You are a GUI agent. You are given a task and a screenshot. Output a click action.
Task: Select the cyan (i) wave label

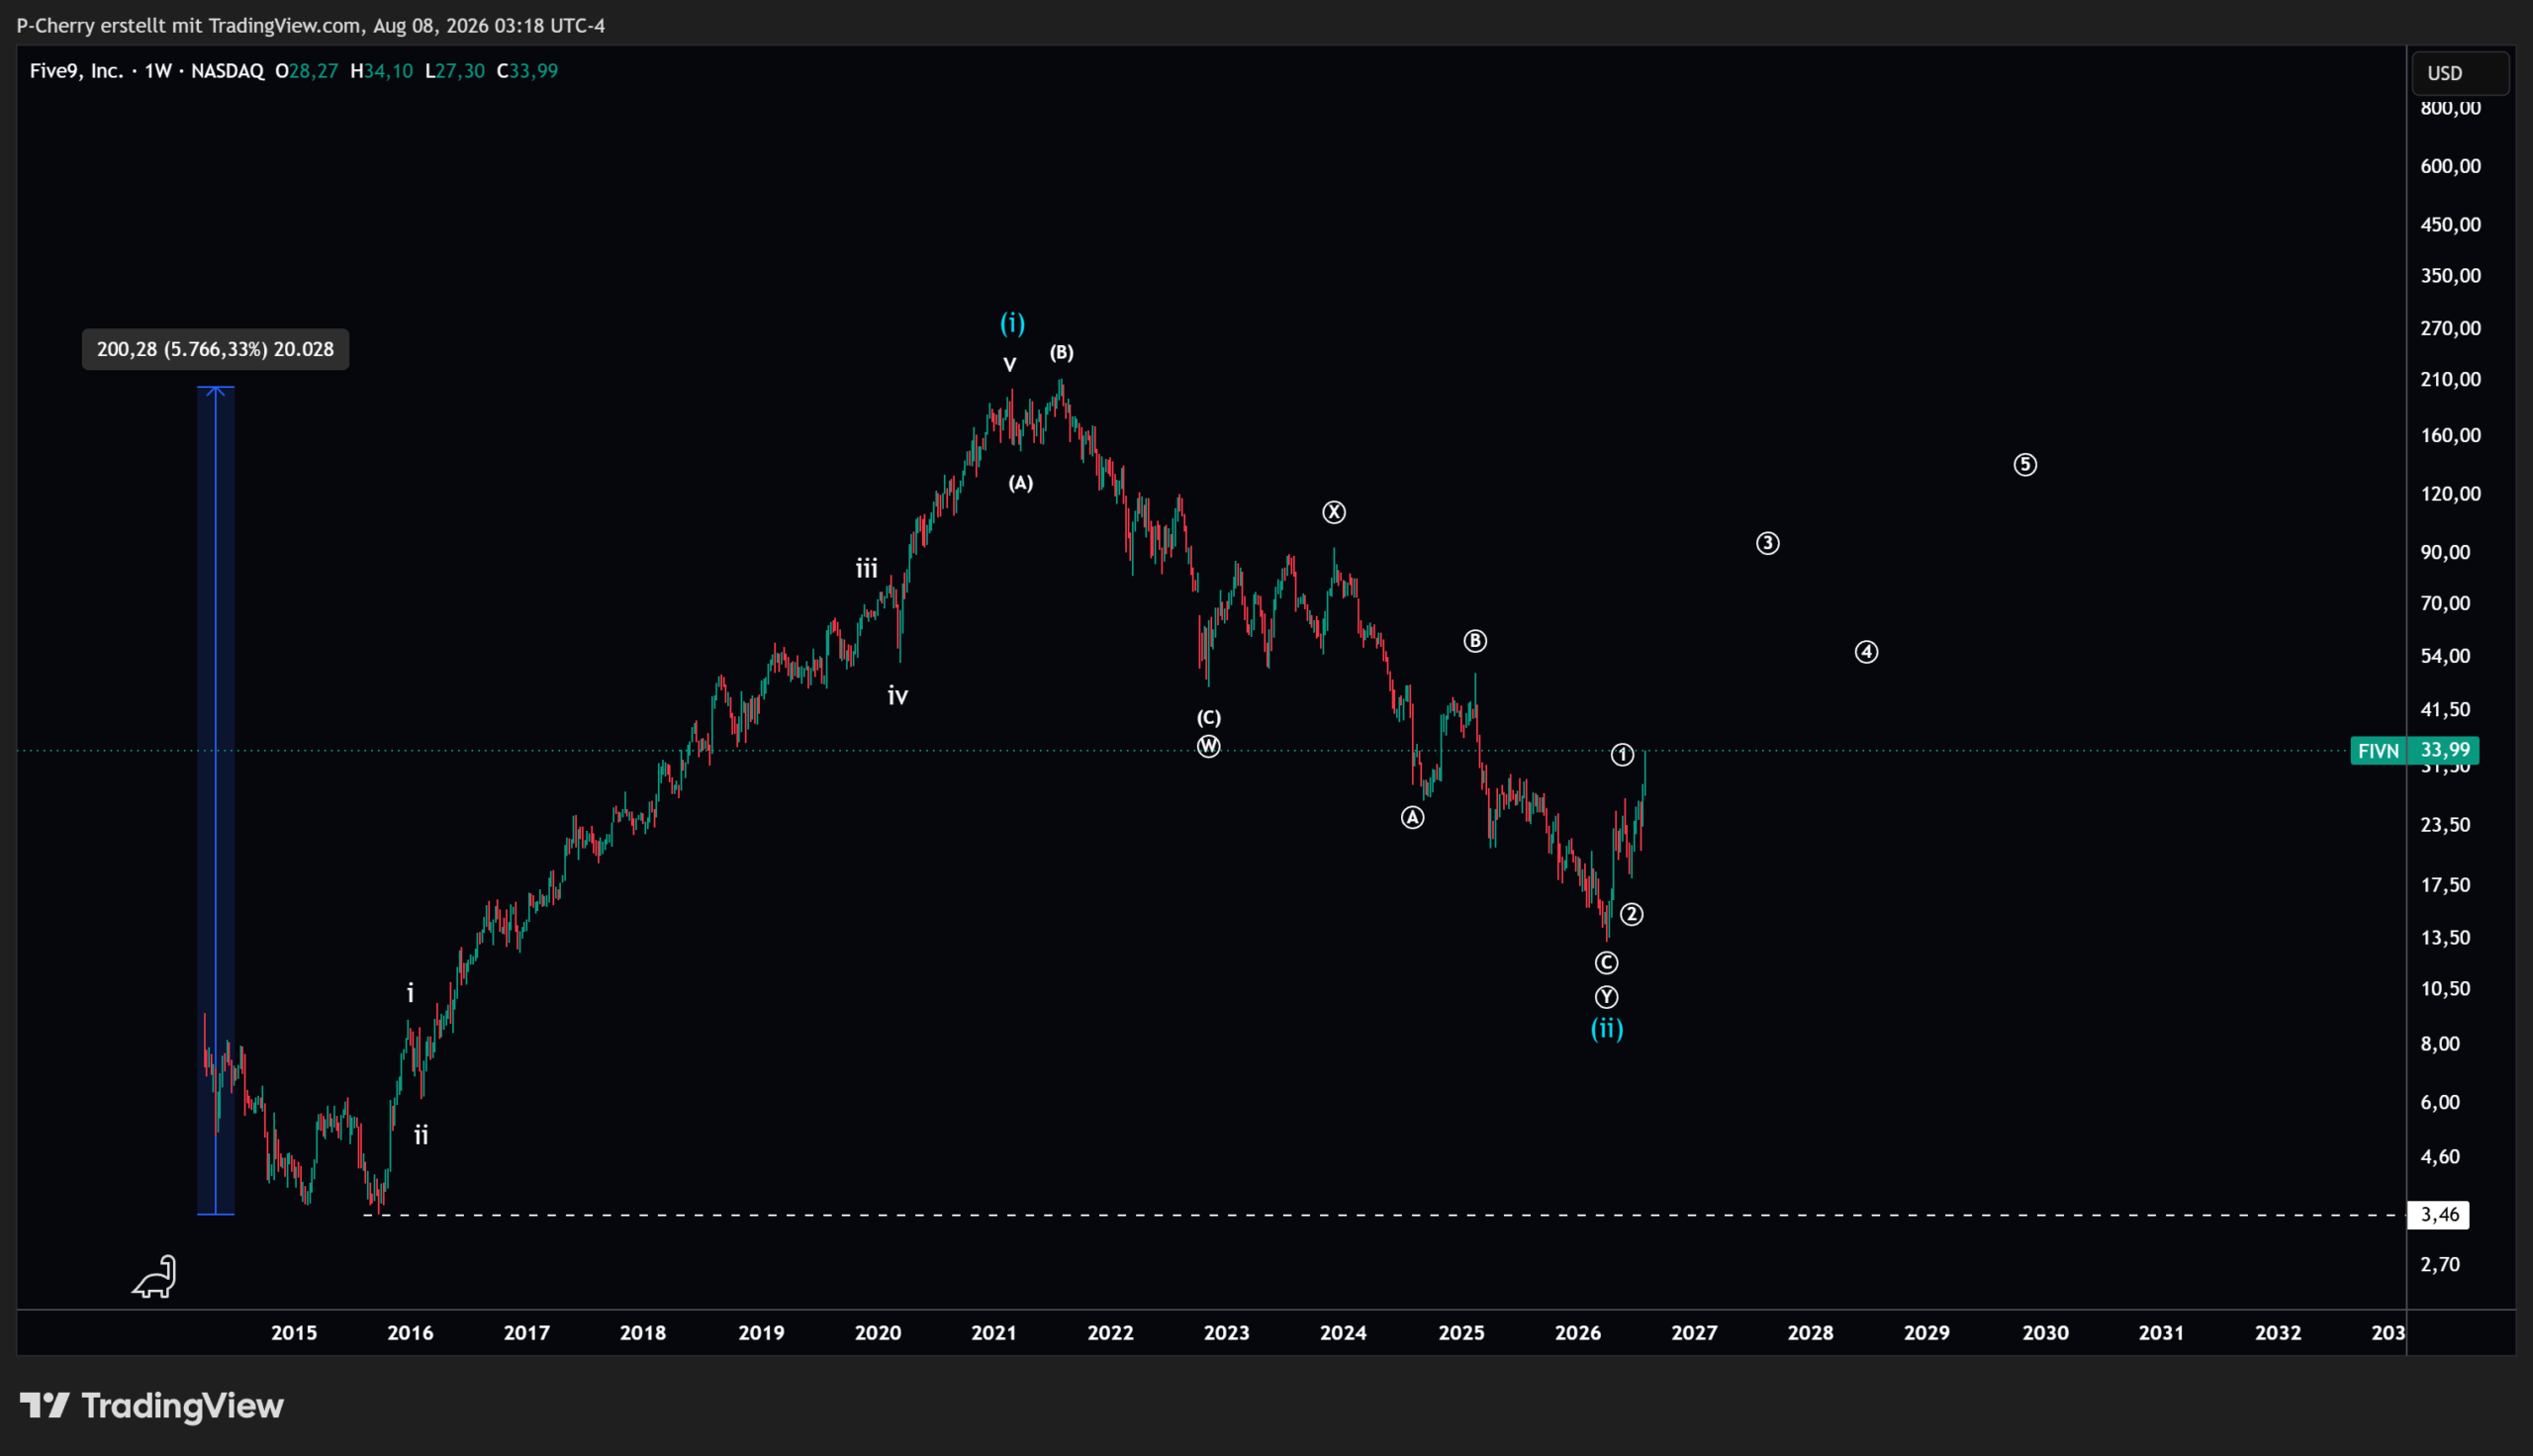click(1013, 322)
